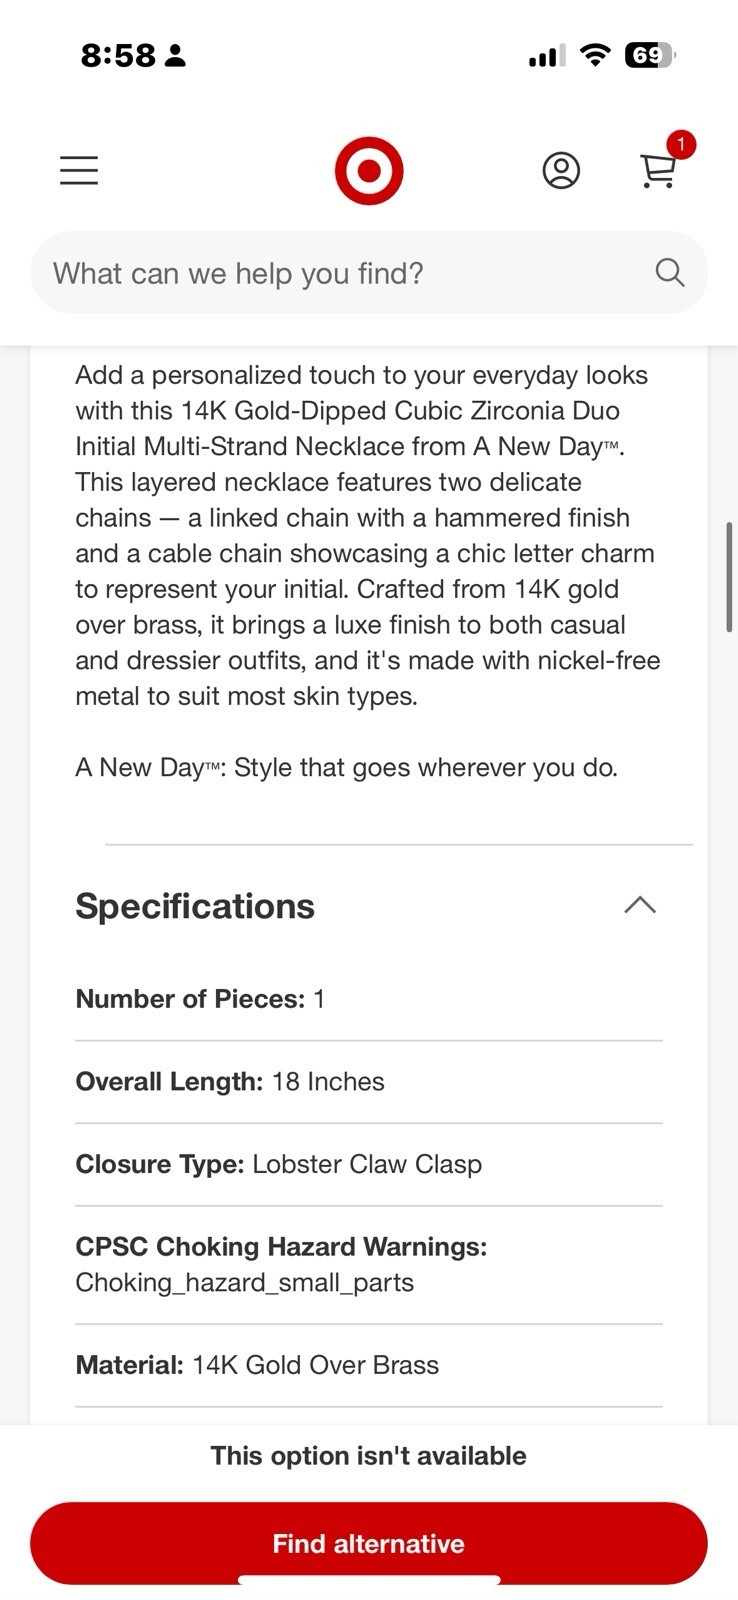Open the account profile icon
Screen dimensions: 738x1600
tap(561, 171)
